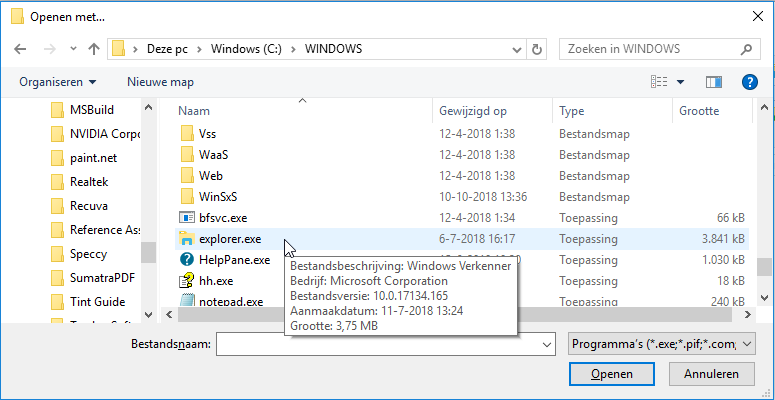The height and width of the screenshot is (400, 775).
Task: Click the Openen button
Action: [x=612, y=374]
